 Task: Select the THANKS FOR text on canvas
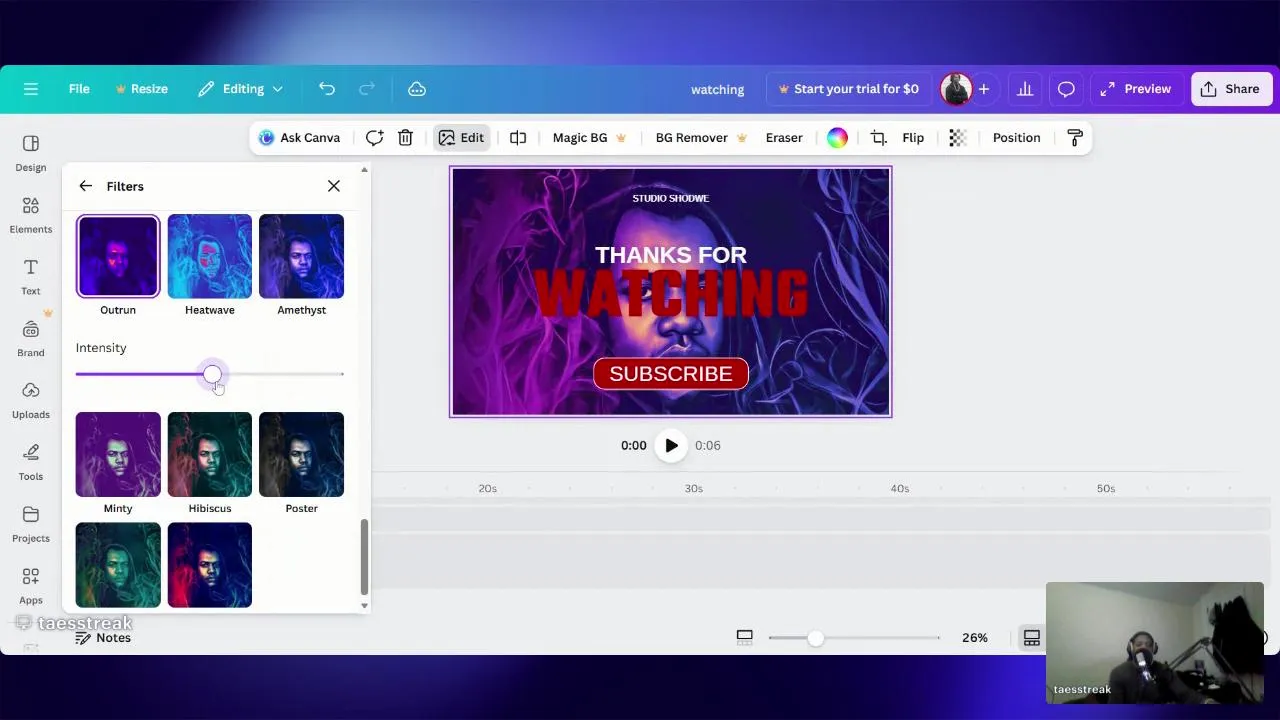(671, 255)
